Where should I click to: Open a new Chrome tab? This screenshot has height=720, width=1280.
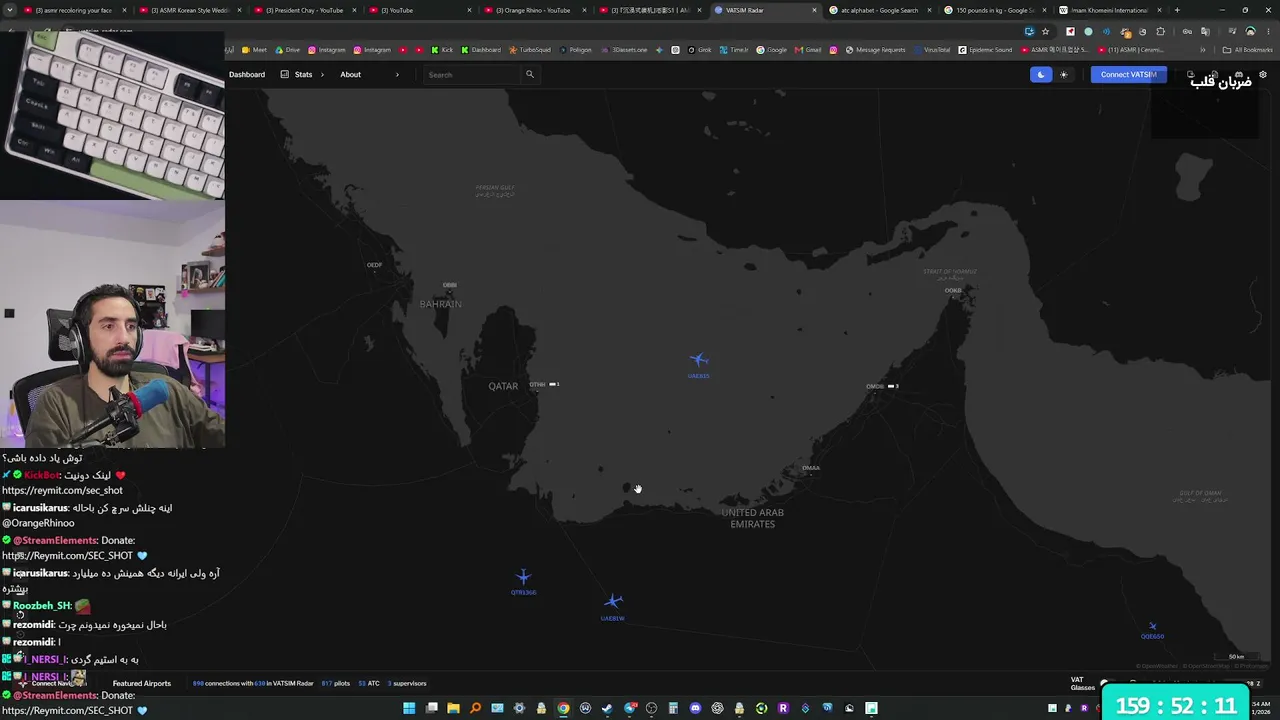tap(1177, 10)
